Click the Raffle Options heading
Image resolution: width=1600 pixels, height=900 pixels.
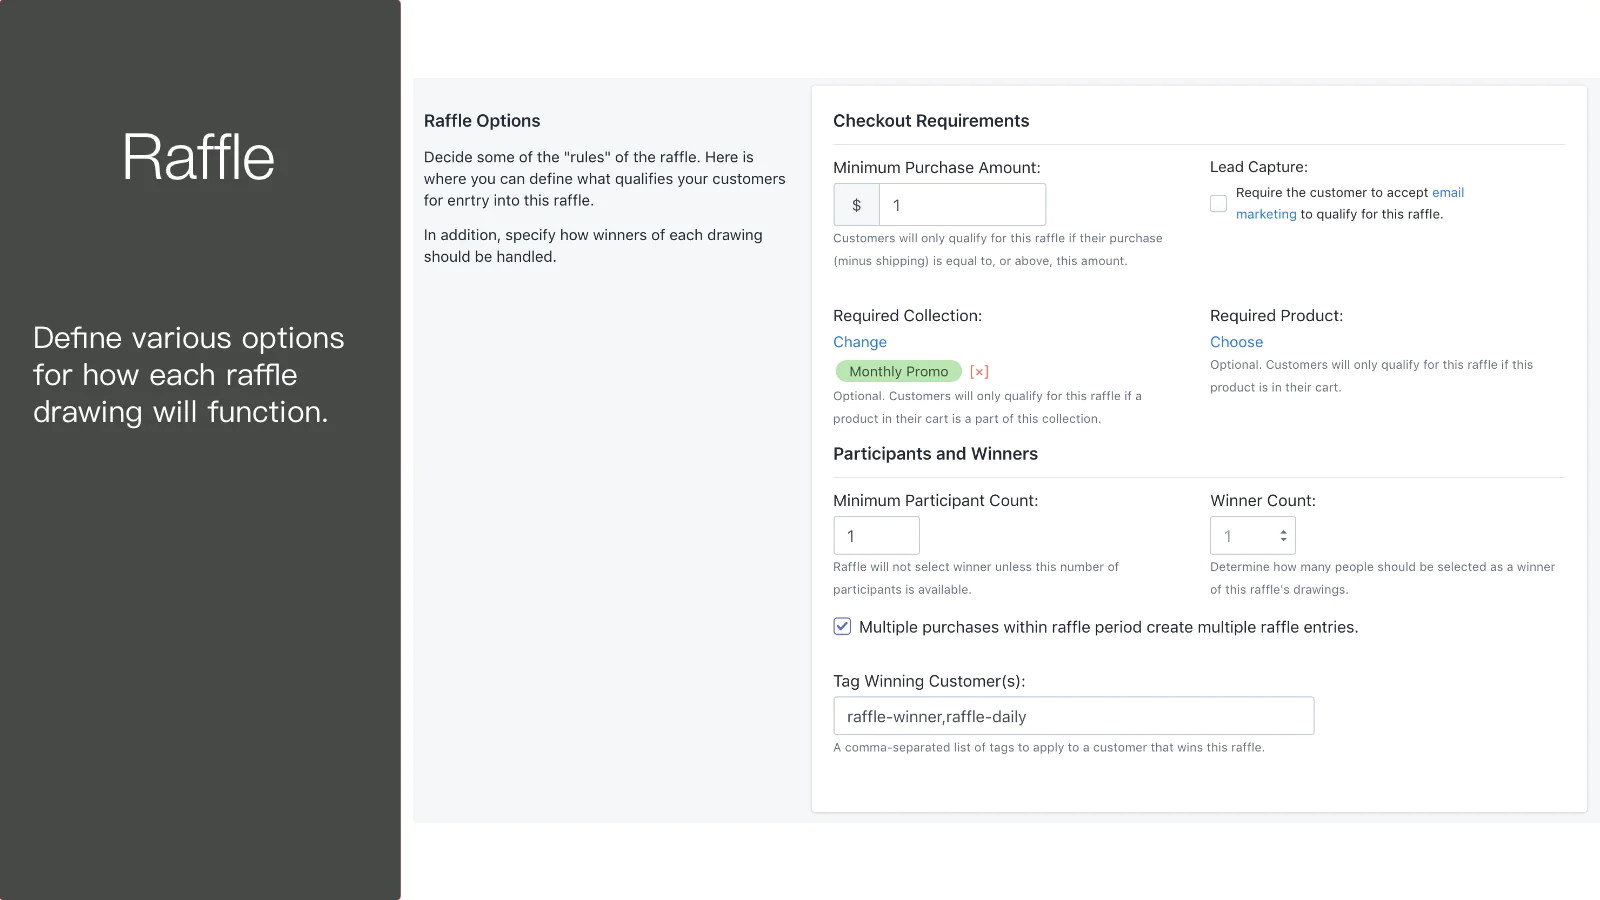[x=482, y=121]
